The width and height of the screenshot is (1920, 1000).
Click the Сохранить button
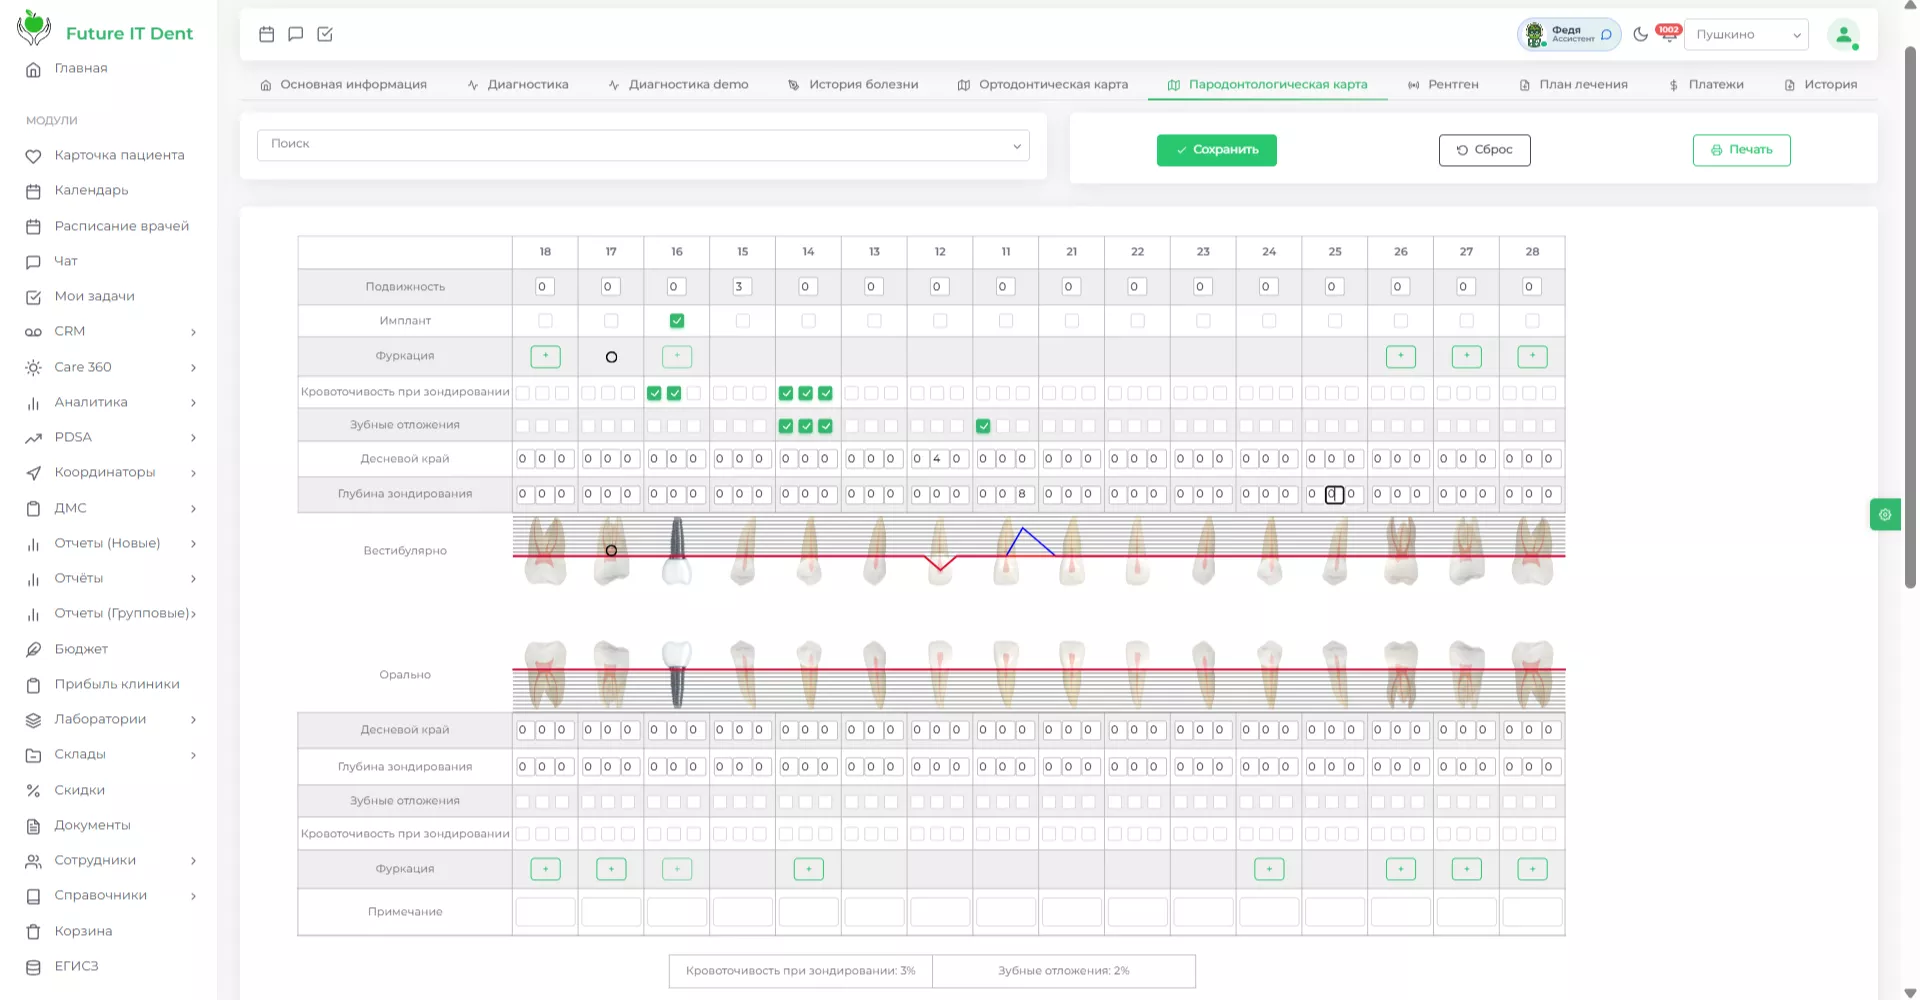coord(1217,150)
